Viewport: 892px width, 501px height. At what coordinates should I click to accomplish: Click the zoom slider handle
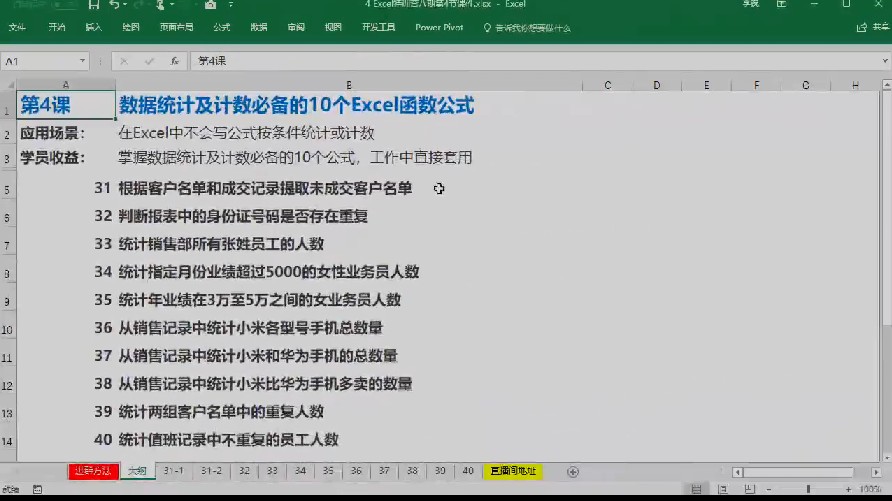click(808, 489)
